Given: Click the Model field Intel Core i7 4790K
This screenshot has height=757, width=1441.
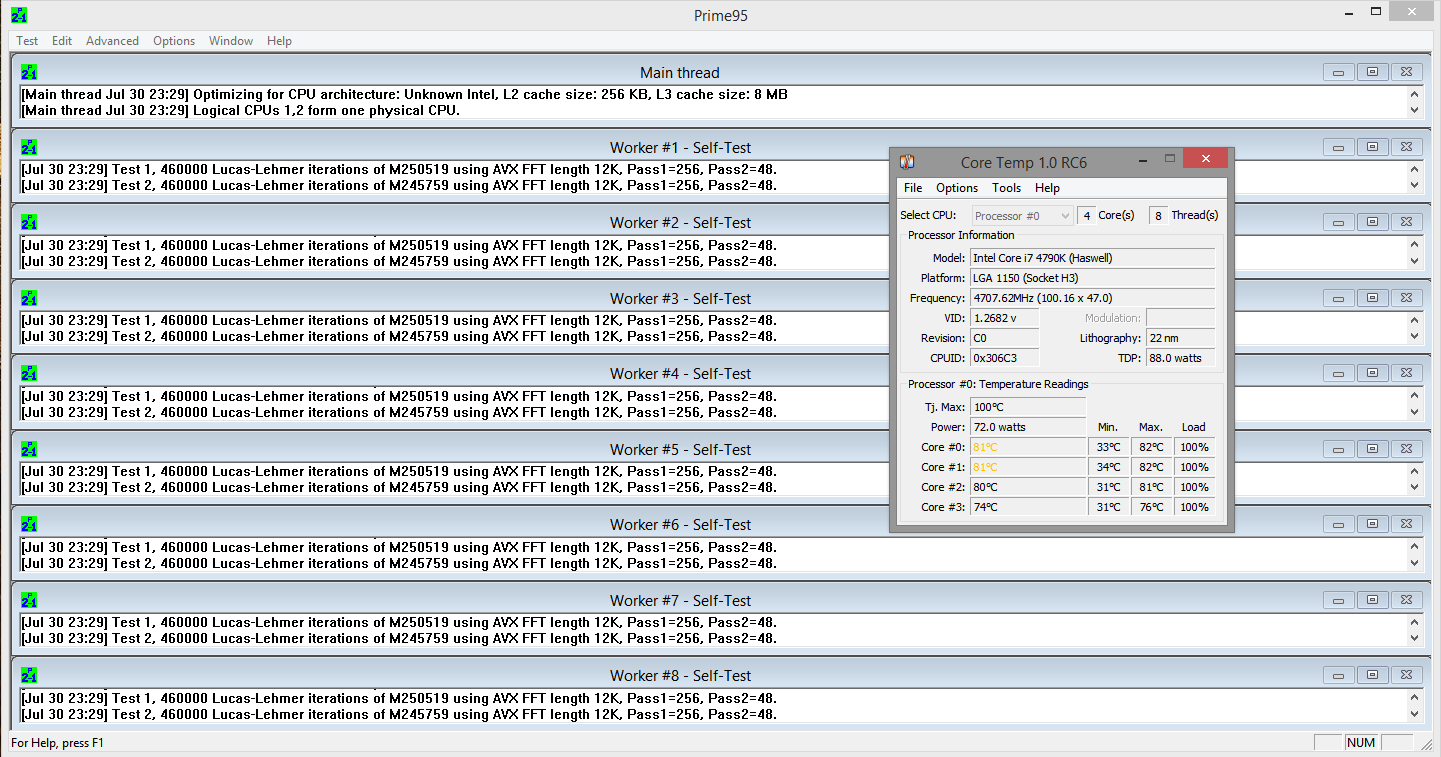Looking at the screenshot, I should [1093, 258].
